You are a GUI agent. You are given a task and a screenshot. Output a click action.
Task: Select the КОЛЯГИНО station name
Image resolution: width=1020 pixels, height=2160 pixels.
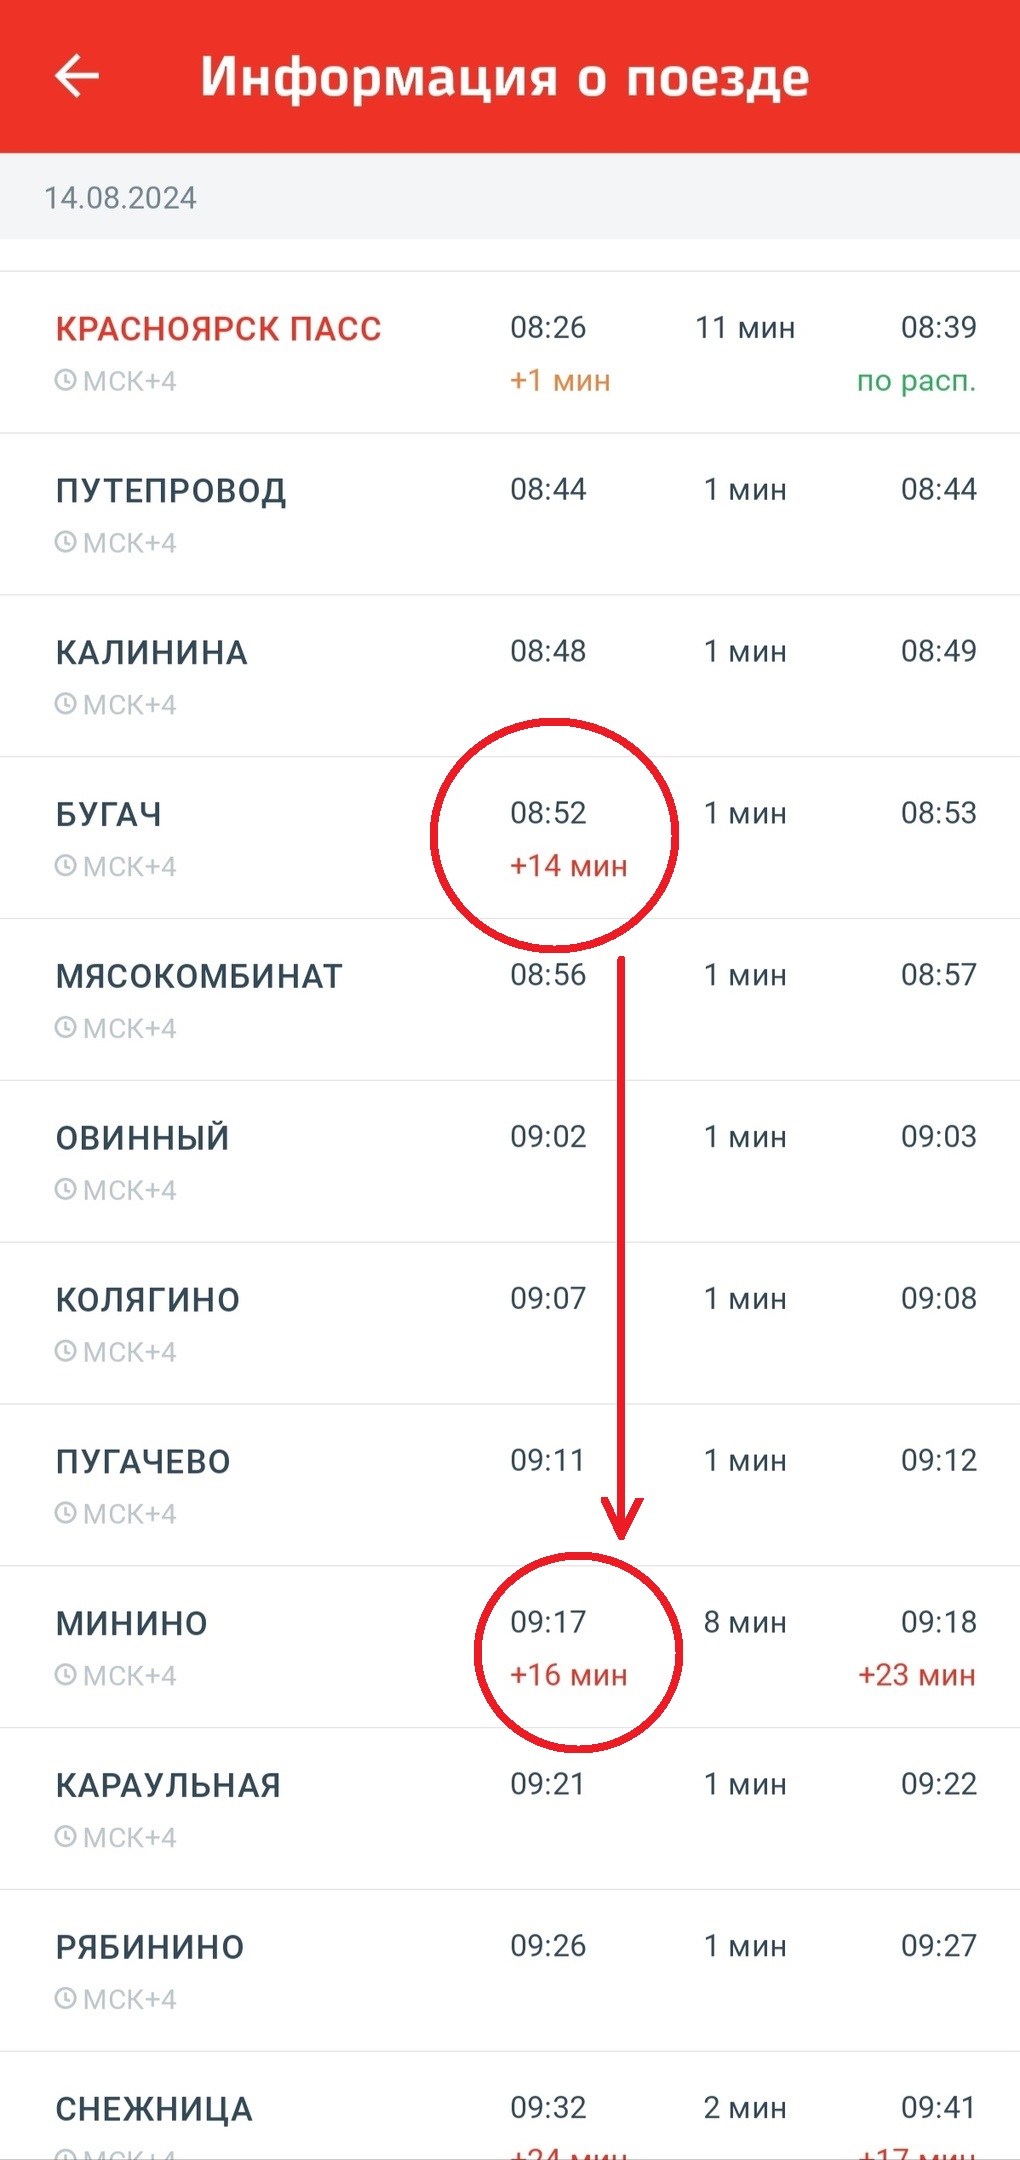point(148,1300)
